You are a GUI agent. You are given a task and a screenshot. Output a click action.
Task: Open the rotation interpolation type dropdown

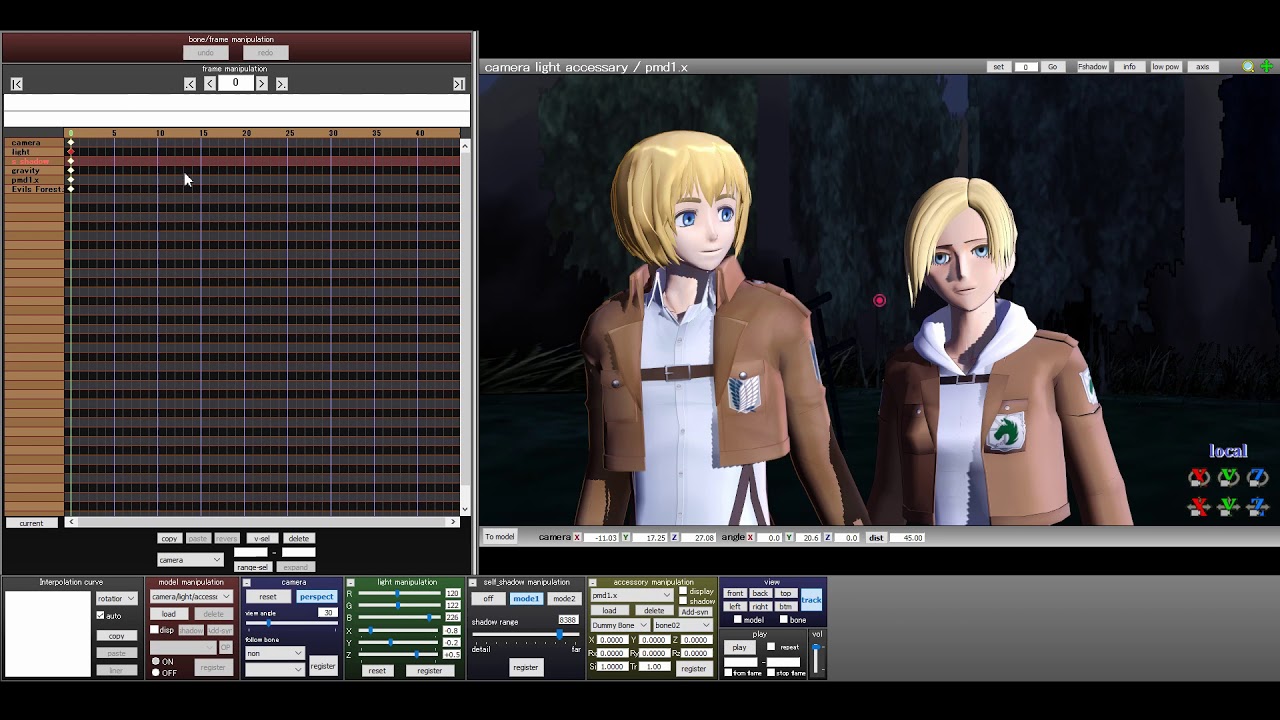click(x=116, y=599)
